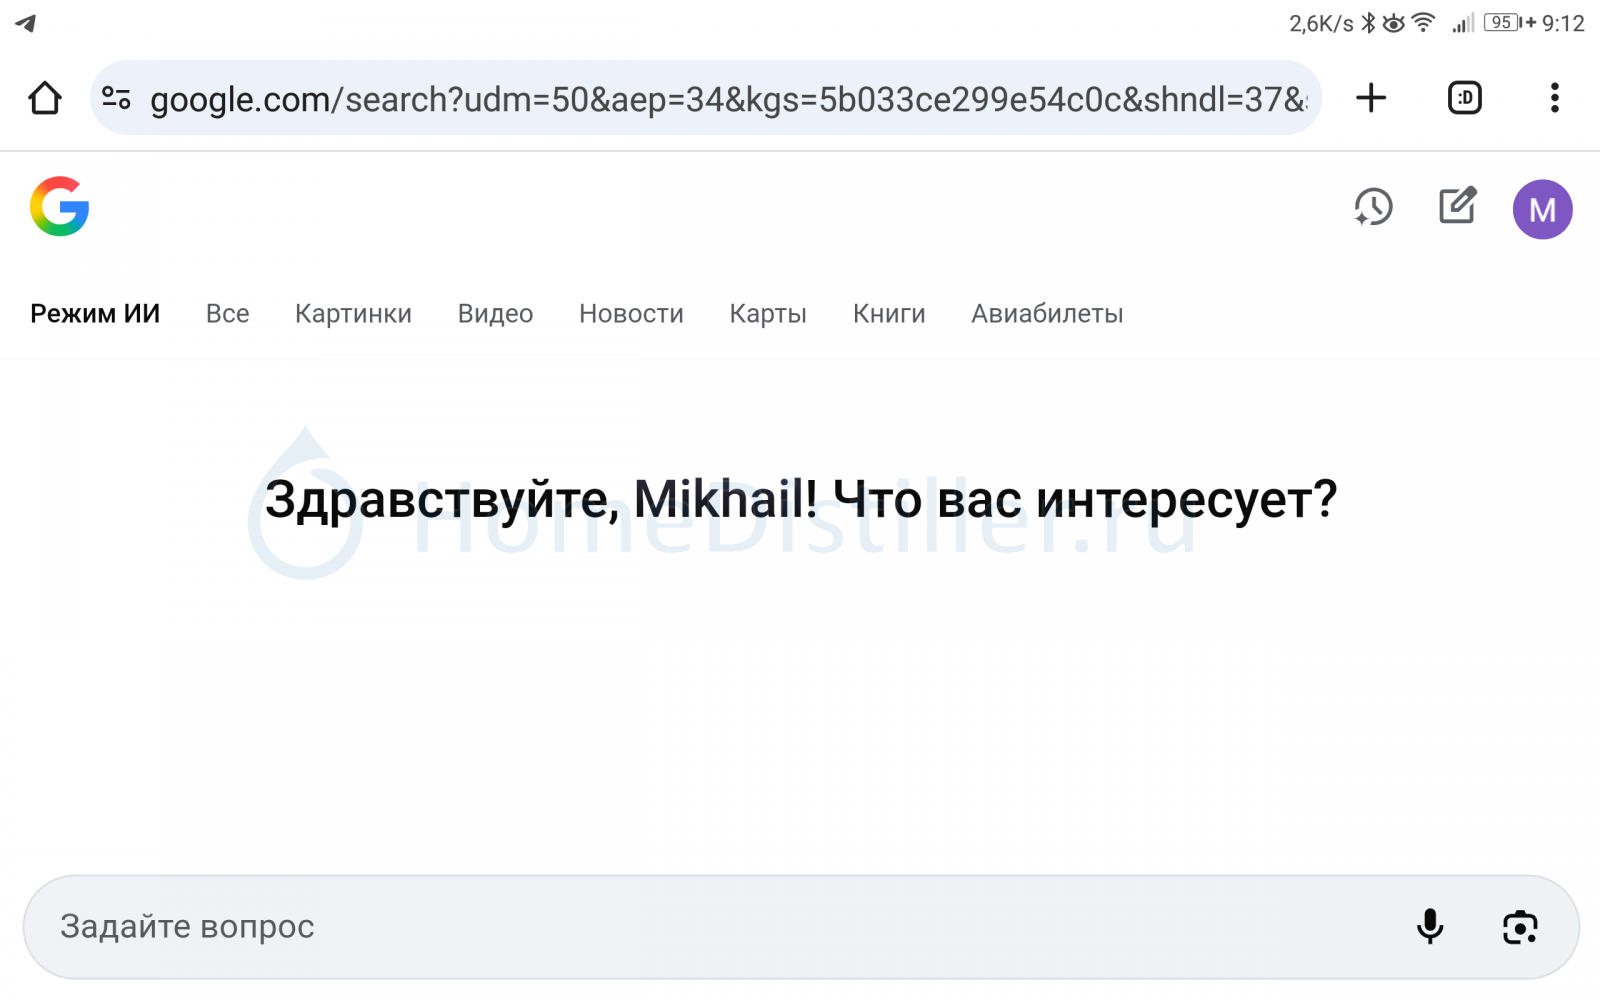This screenshot has height=1000, width=1600.
Task: Open site settings icon in address bar
Action: pyautogui.click(x=117, y=98)
